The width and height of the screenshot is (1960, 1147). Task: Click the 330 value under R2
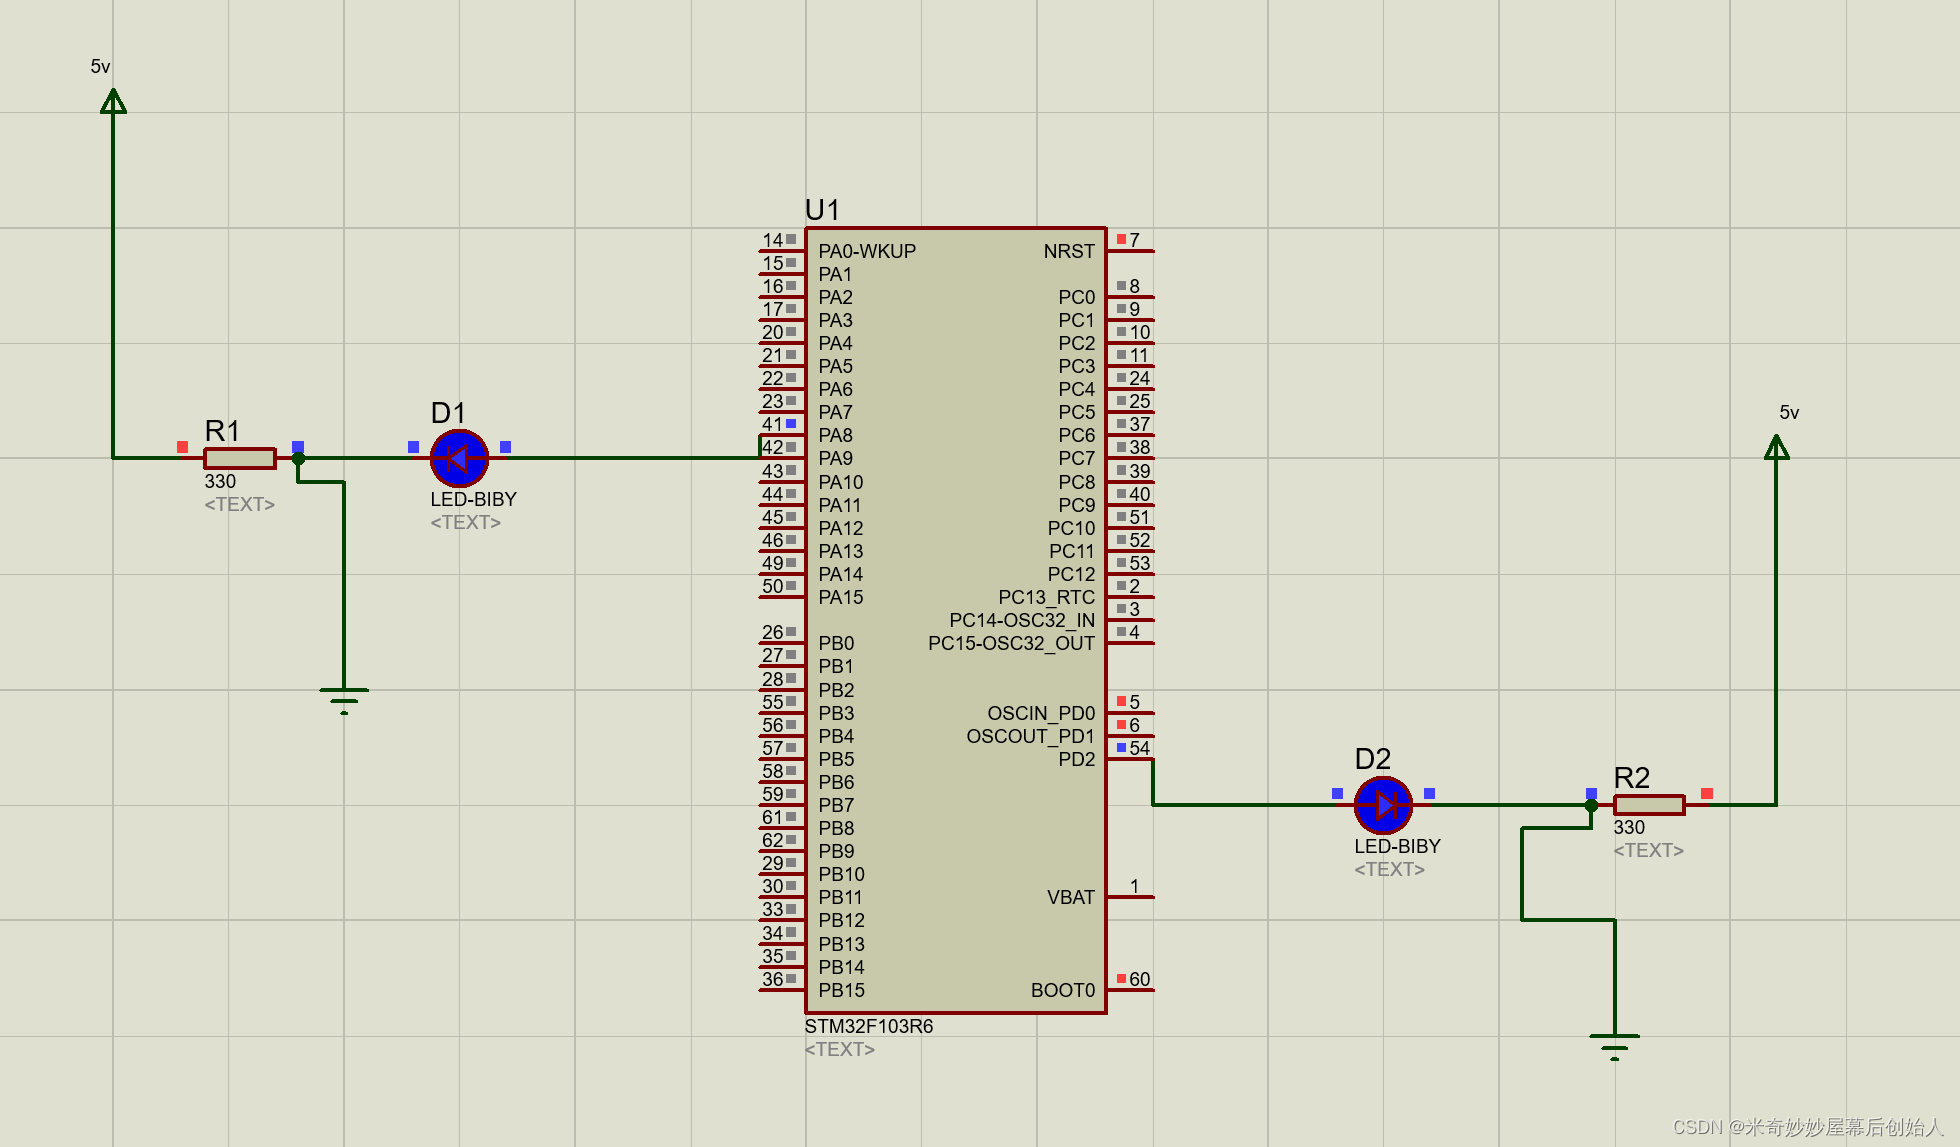1629,827
